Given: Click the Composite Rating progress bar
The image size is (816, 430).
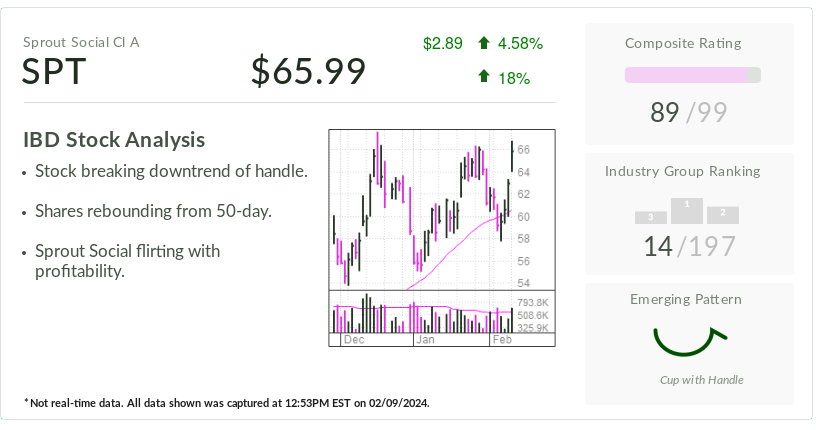Looking at the screenshot, I should [x=692, y=75].
